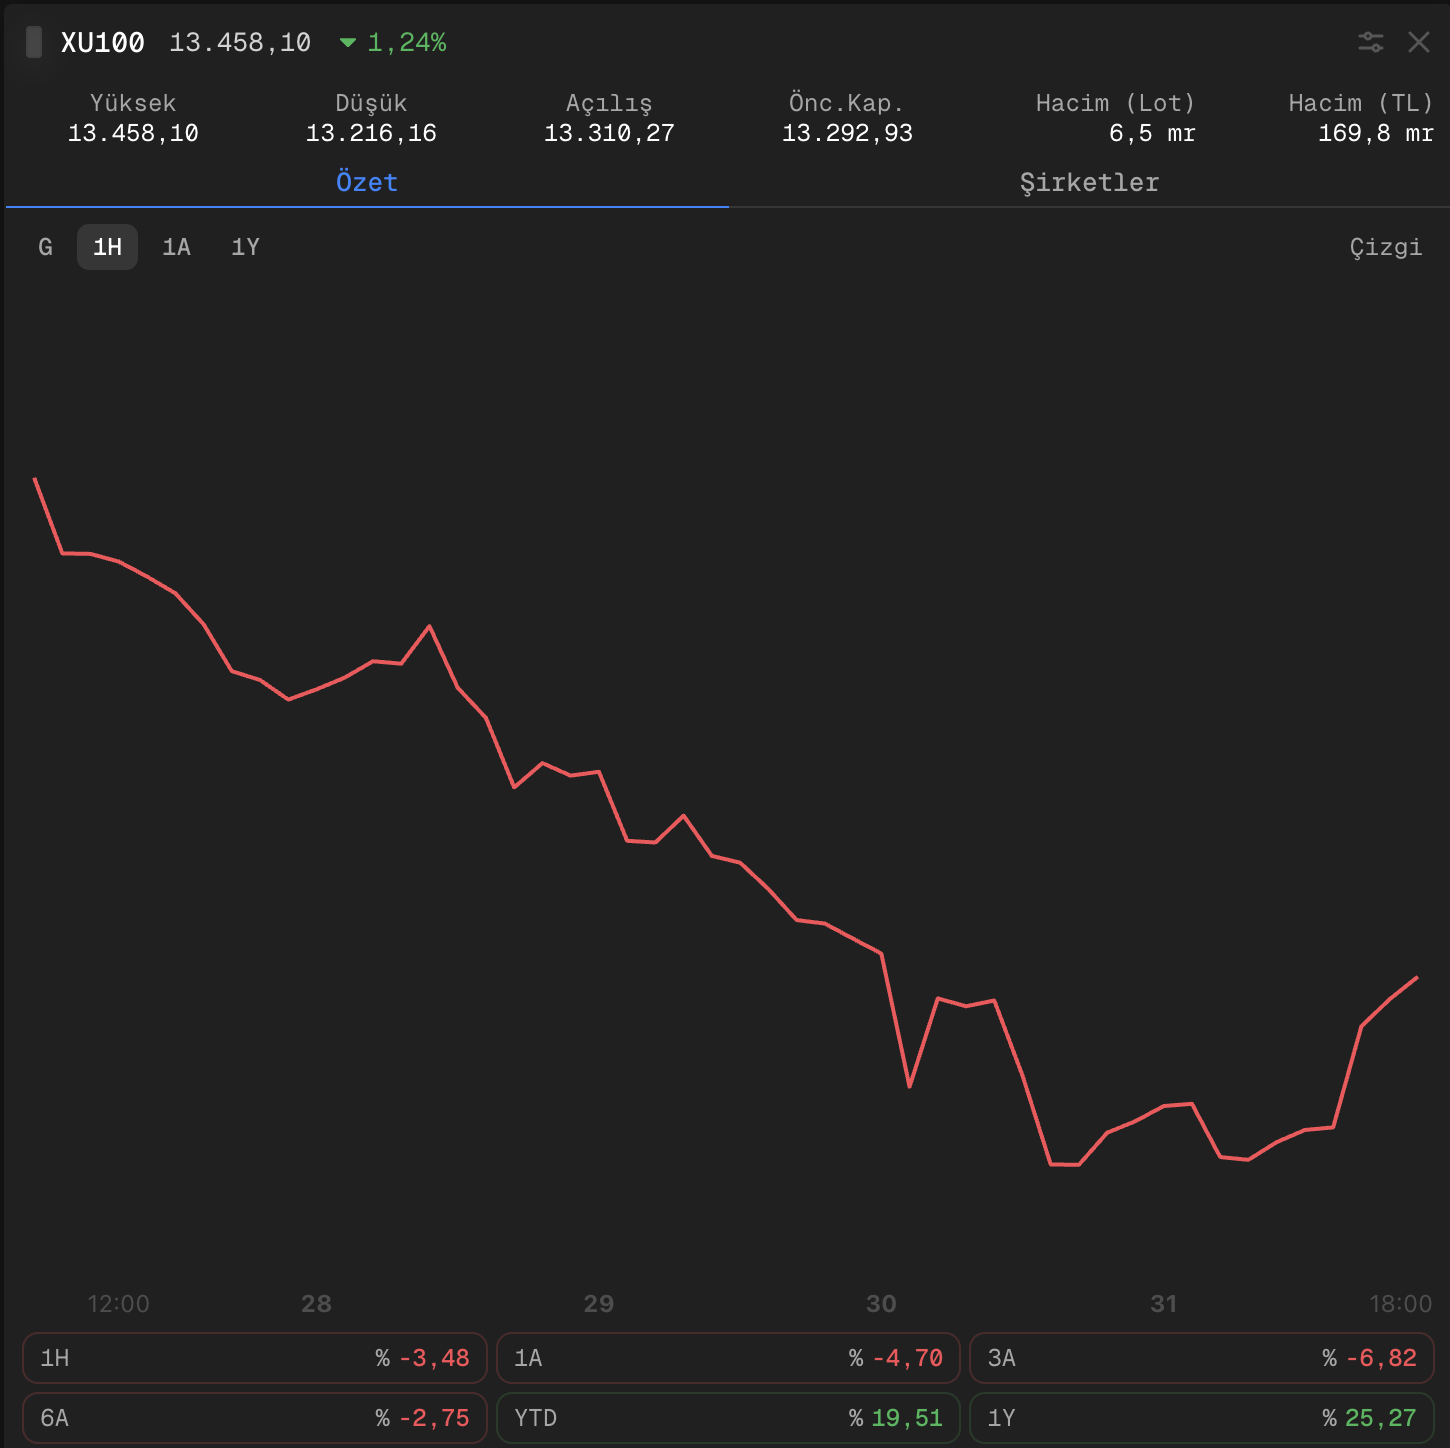
Task: Select the 1Y yearly range
Action: click(x=245, y=247)
